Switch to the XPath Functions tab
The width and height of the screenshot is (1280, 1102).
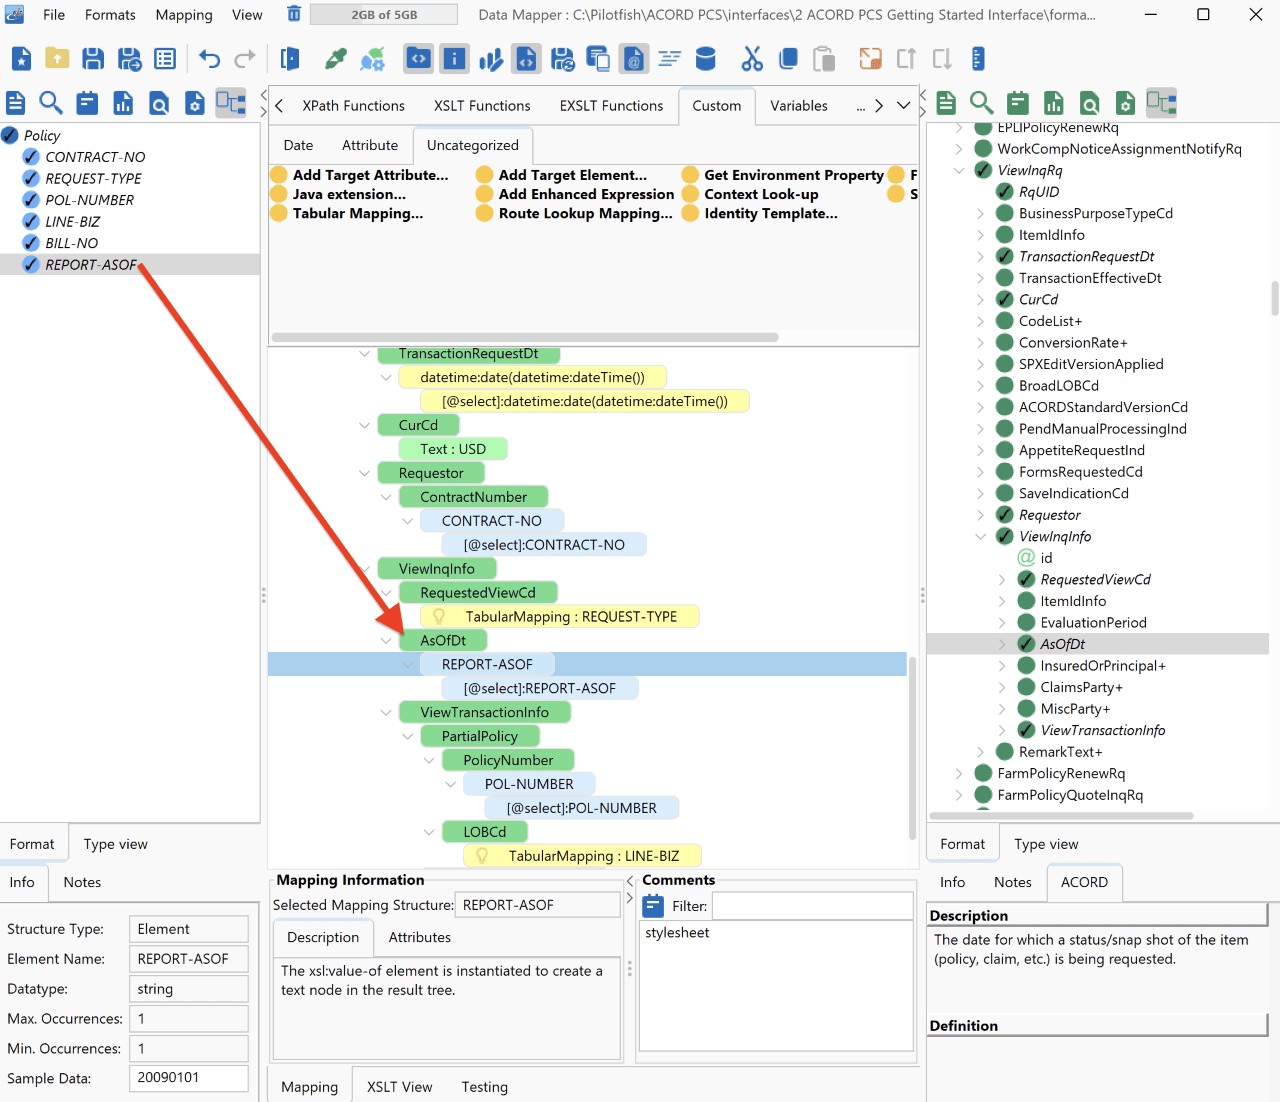pyautogui.click(x=354, y=105)
